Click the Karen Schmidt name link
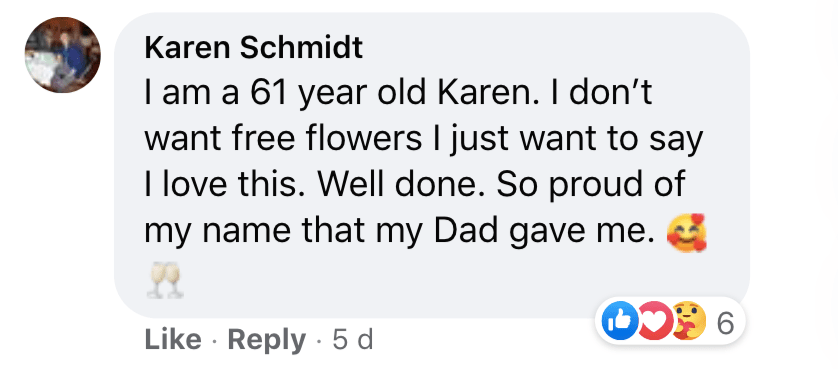 (x=254, y=49)
